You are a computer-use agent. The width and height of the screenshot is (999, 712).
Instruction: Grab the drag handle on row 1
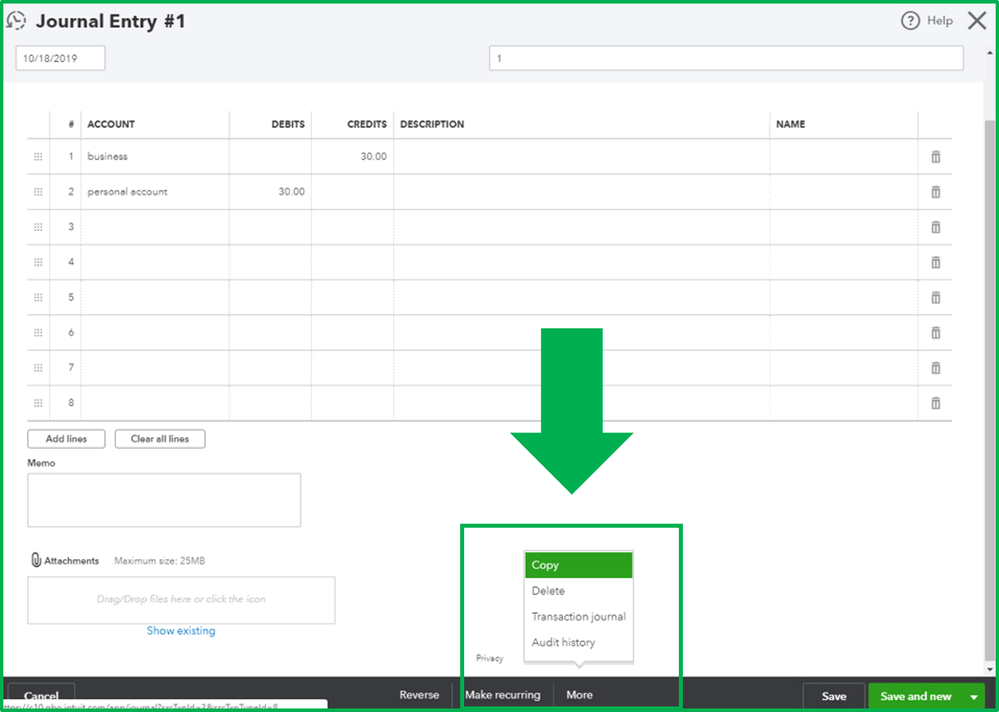pos(38,157)
